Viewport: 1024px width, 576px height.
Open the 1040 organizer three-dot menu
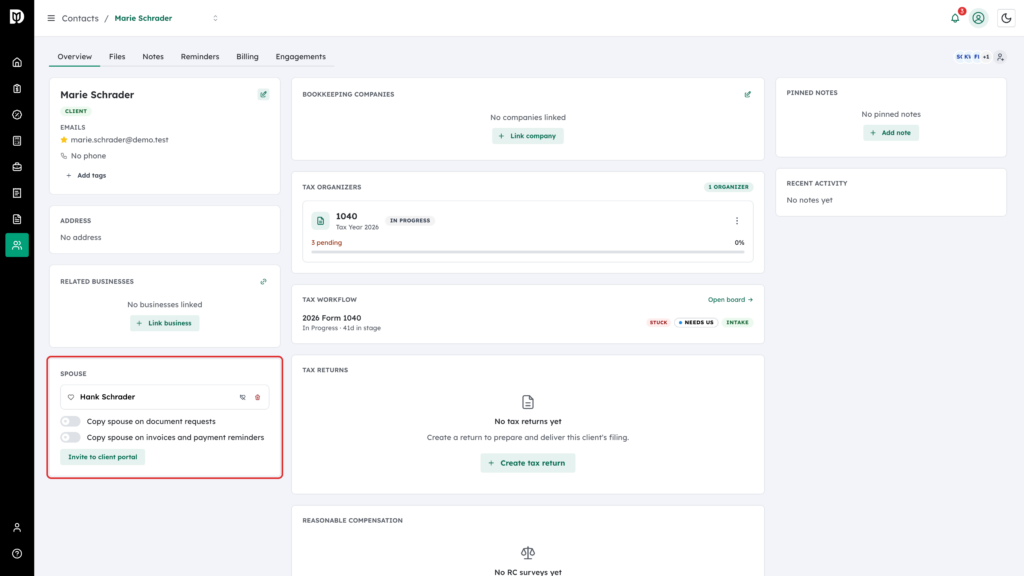[x=737, y=221]
